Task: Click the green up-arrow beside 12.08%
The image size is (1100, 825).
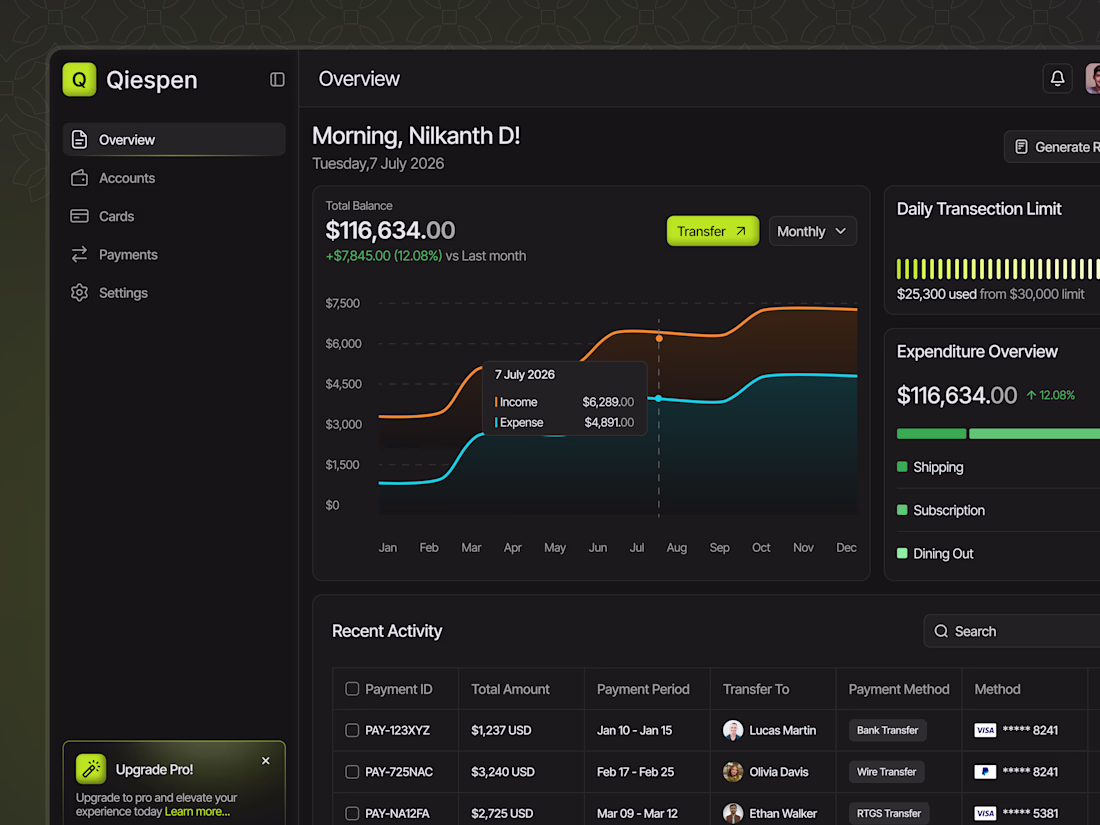Action: (x=1031, y=395)
